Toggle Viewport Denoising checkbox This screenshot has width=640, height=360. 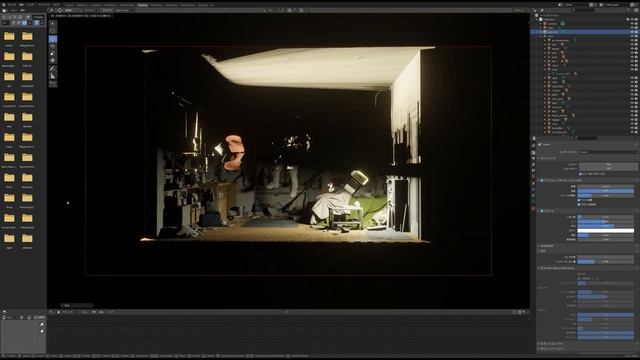click(580, 174)
